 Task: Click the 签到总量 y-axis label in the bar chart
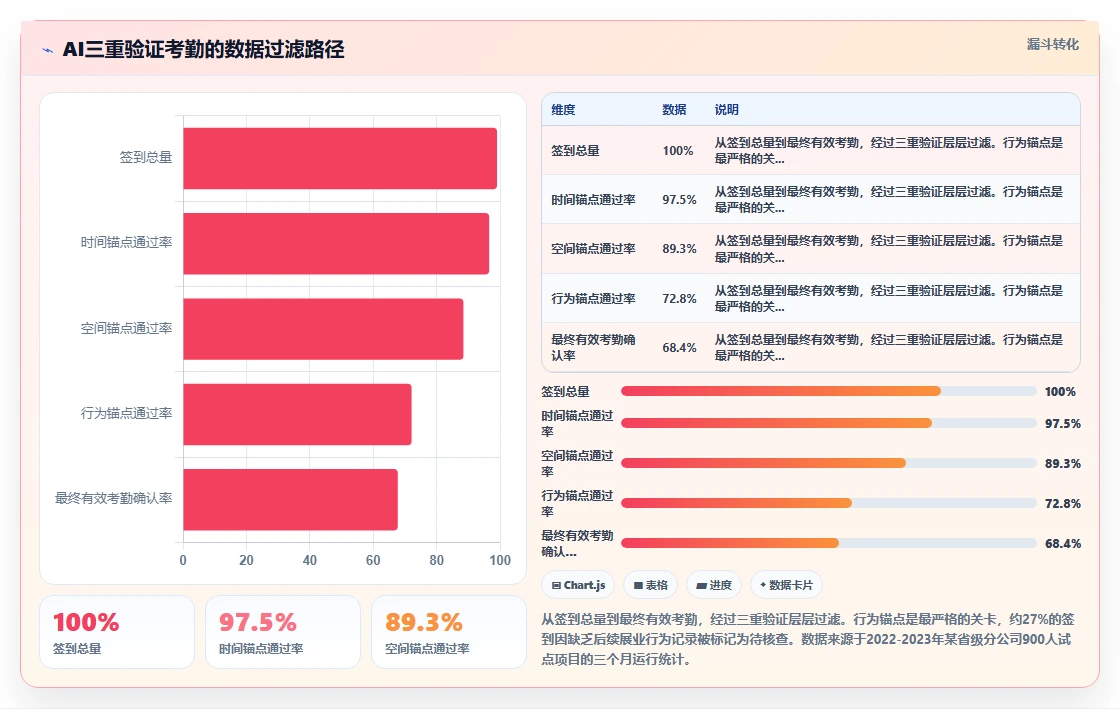pyautogui.click(x=146, y=157)
